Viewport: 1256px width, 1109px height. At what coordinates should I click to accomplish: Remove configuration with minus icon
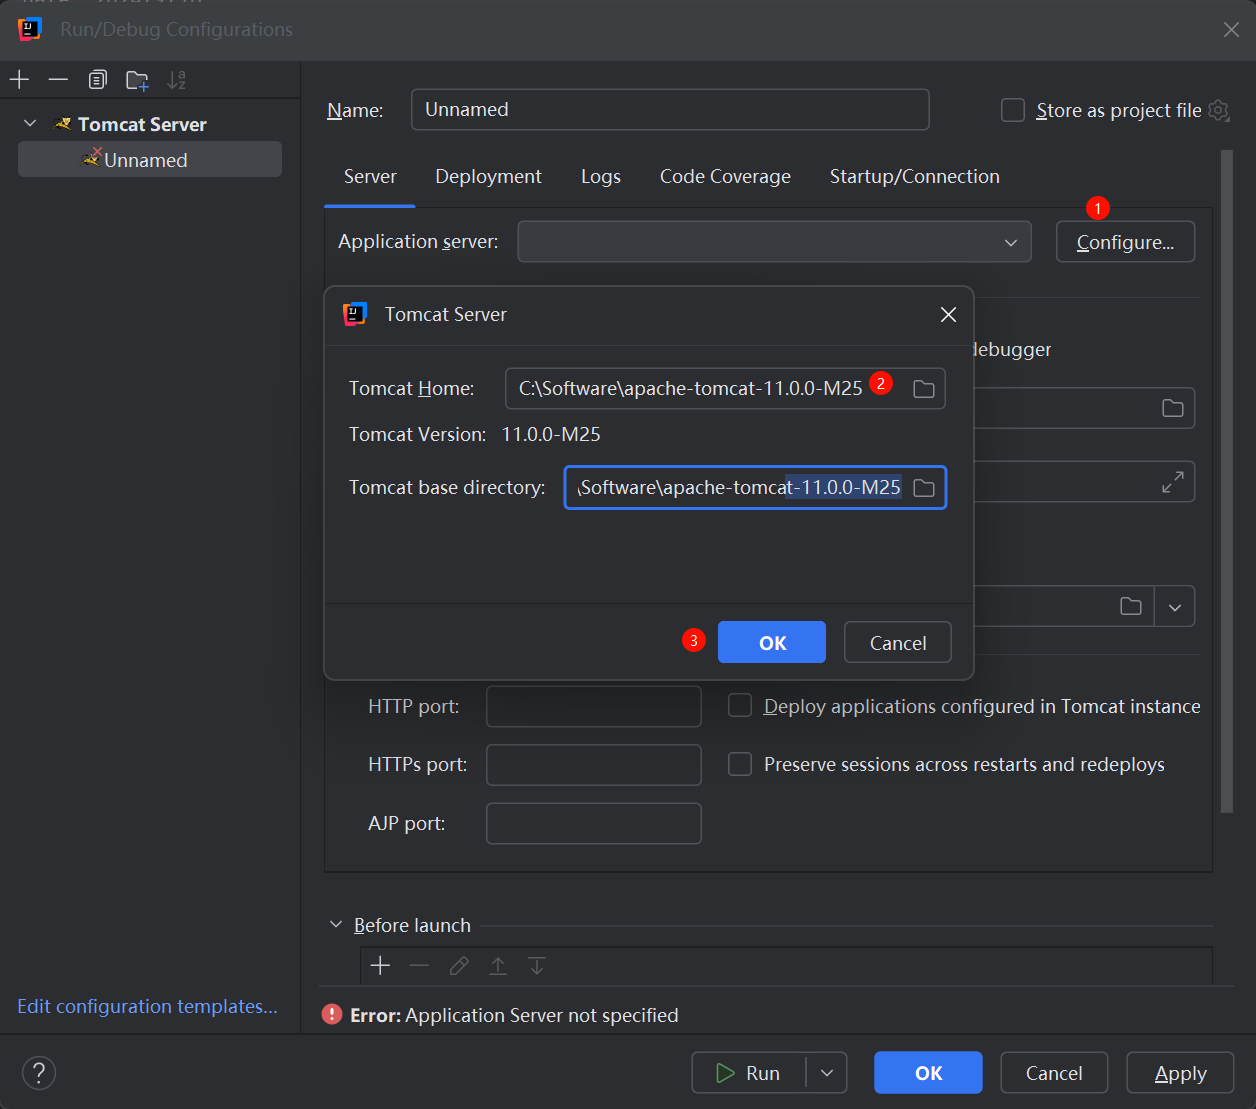(58, 80)
